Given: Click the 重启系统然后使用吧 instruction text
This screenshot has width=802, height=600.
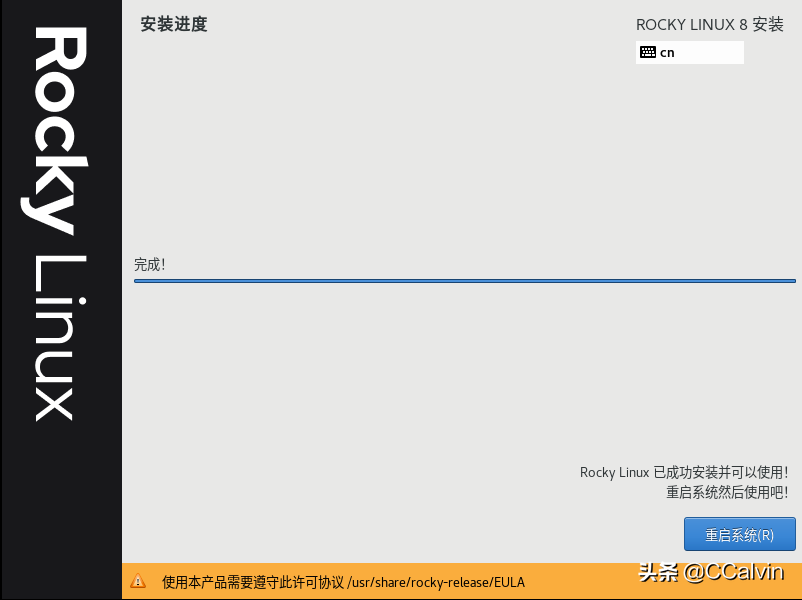Looking at the screenshot, I should click(726, 492).
